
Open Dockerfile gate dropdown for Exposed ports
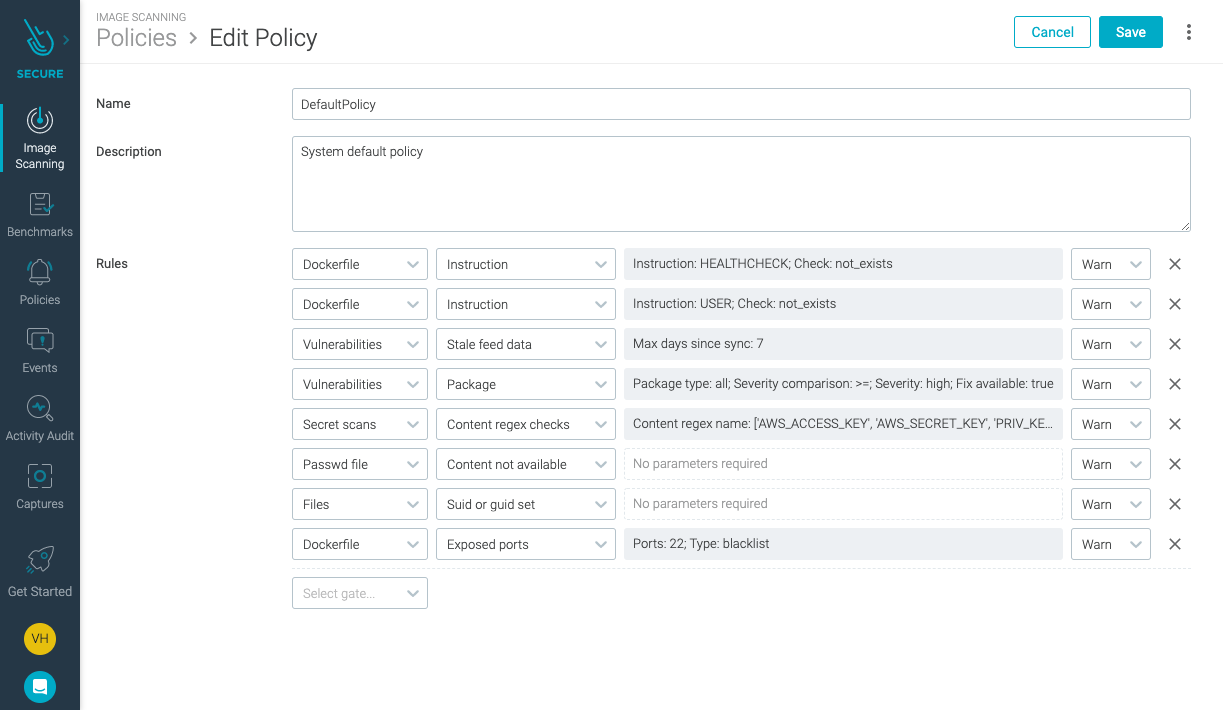tap(360, 544)
